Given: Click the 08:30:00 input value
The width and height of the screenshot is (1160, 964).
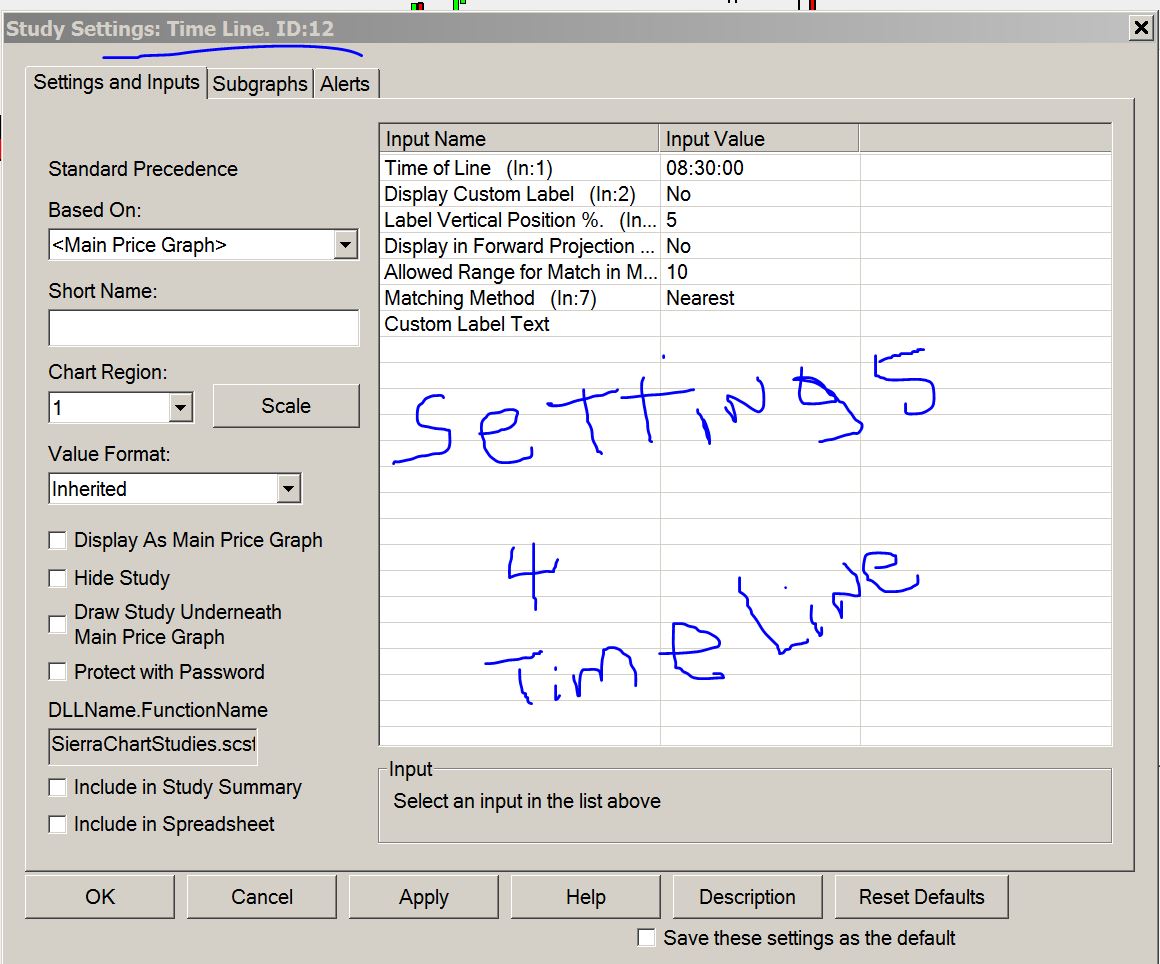Looking at the screenshot, I should click(x=705, y=168).
